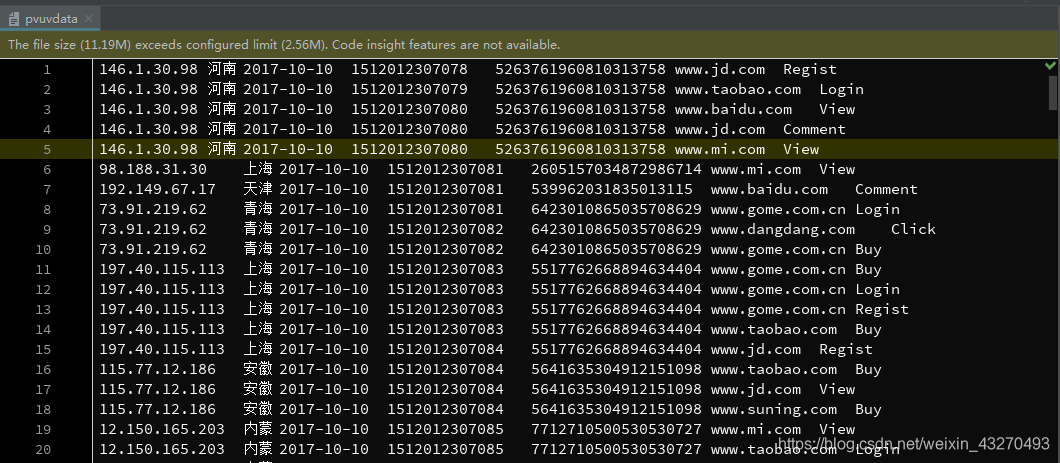Click '197.40.115.113' on line 11
This screenshot has height=463, width=1060.
(x=162, y=270)
